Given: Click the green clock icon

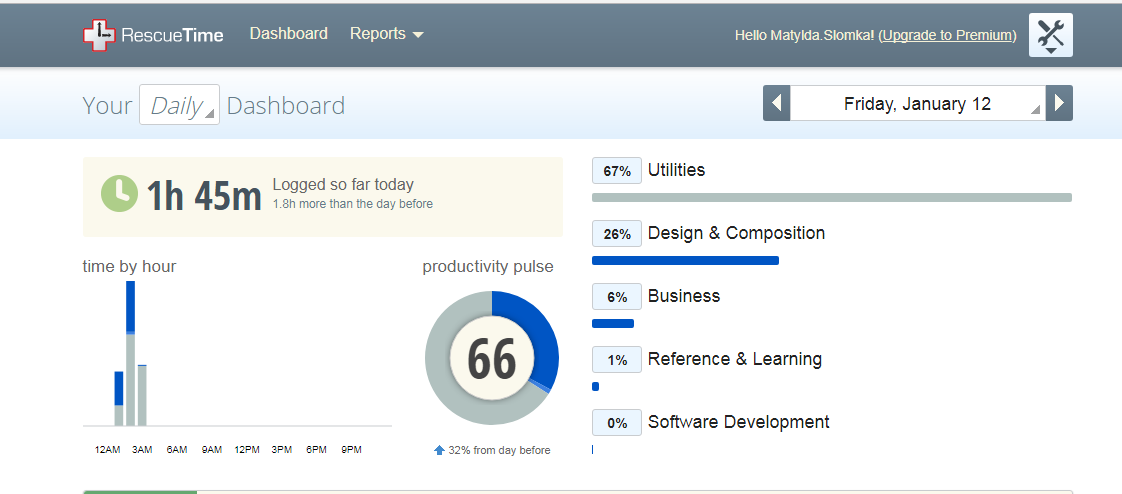Looking at the screenshot, I should [x=119, y=194].
